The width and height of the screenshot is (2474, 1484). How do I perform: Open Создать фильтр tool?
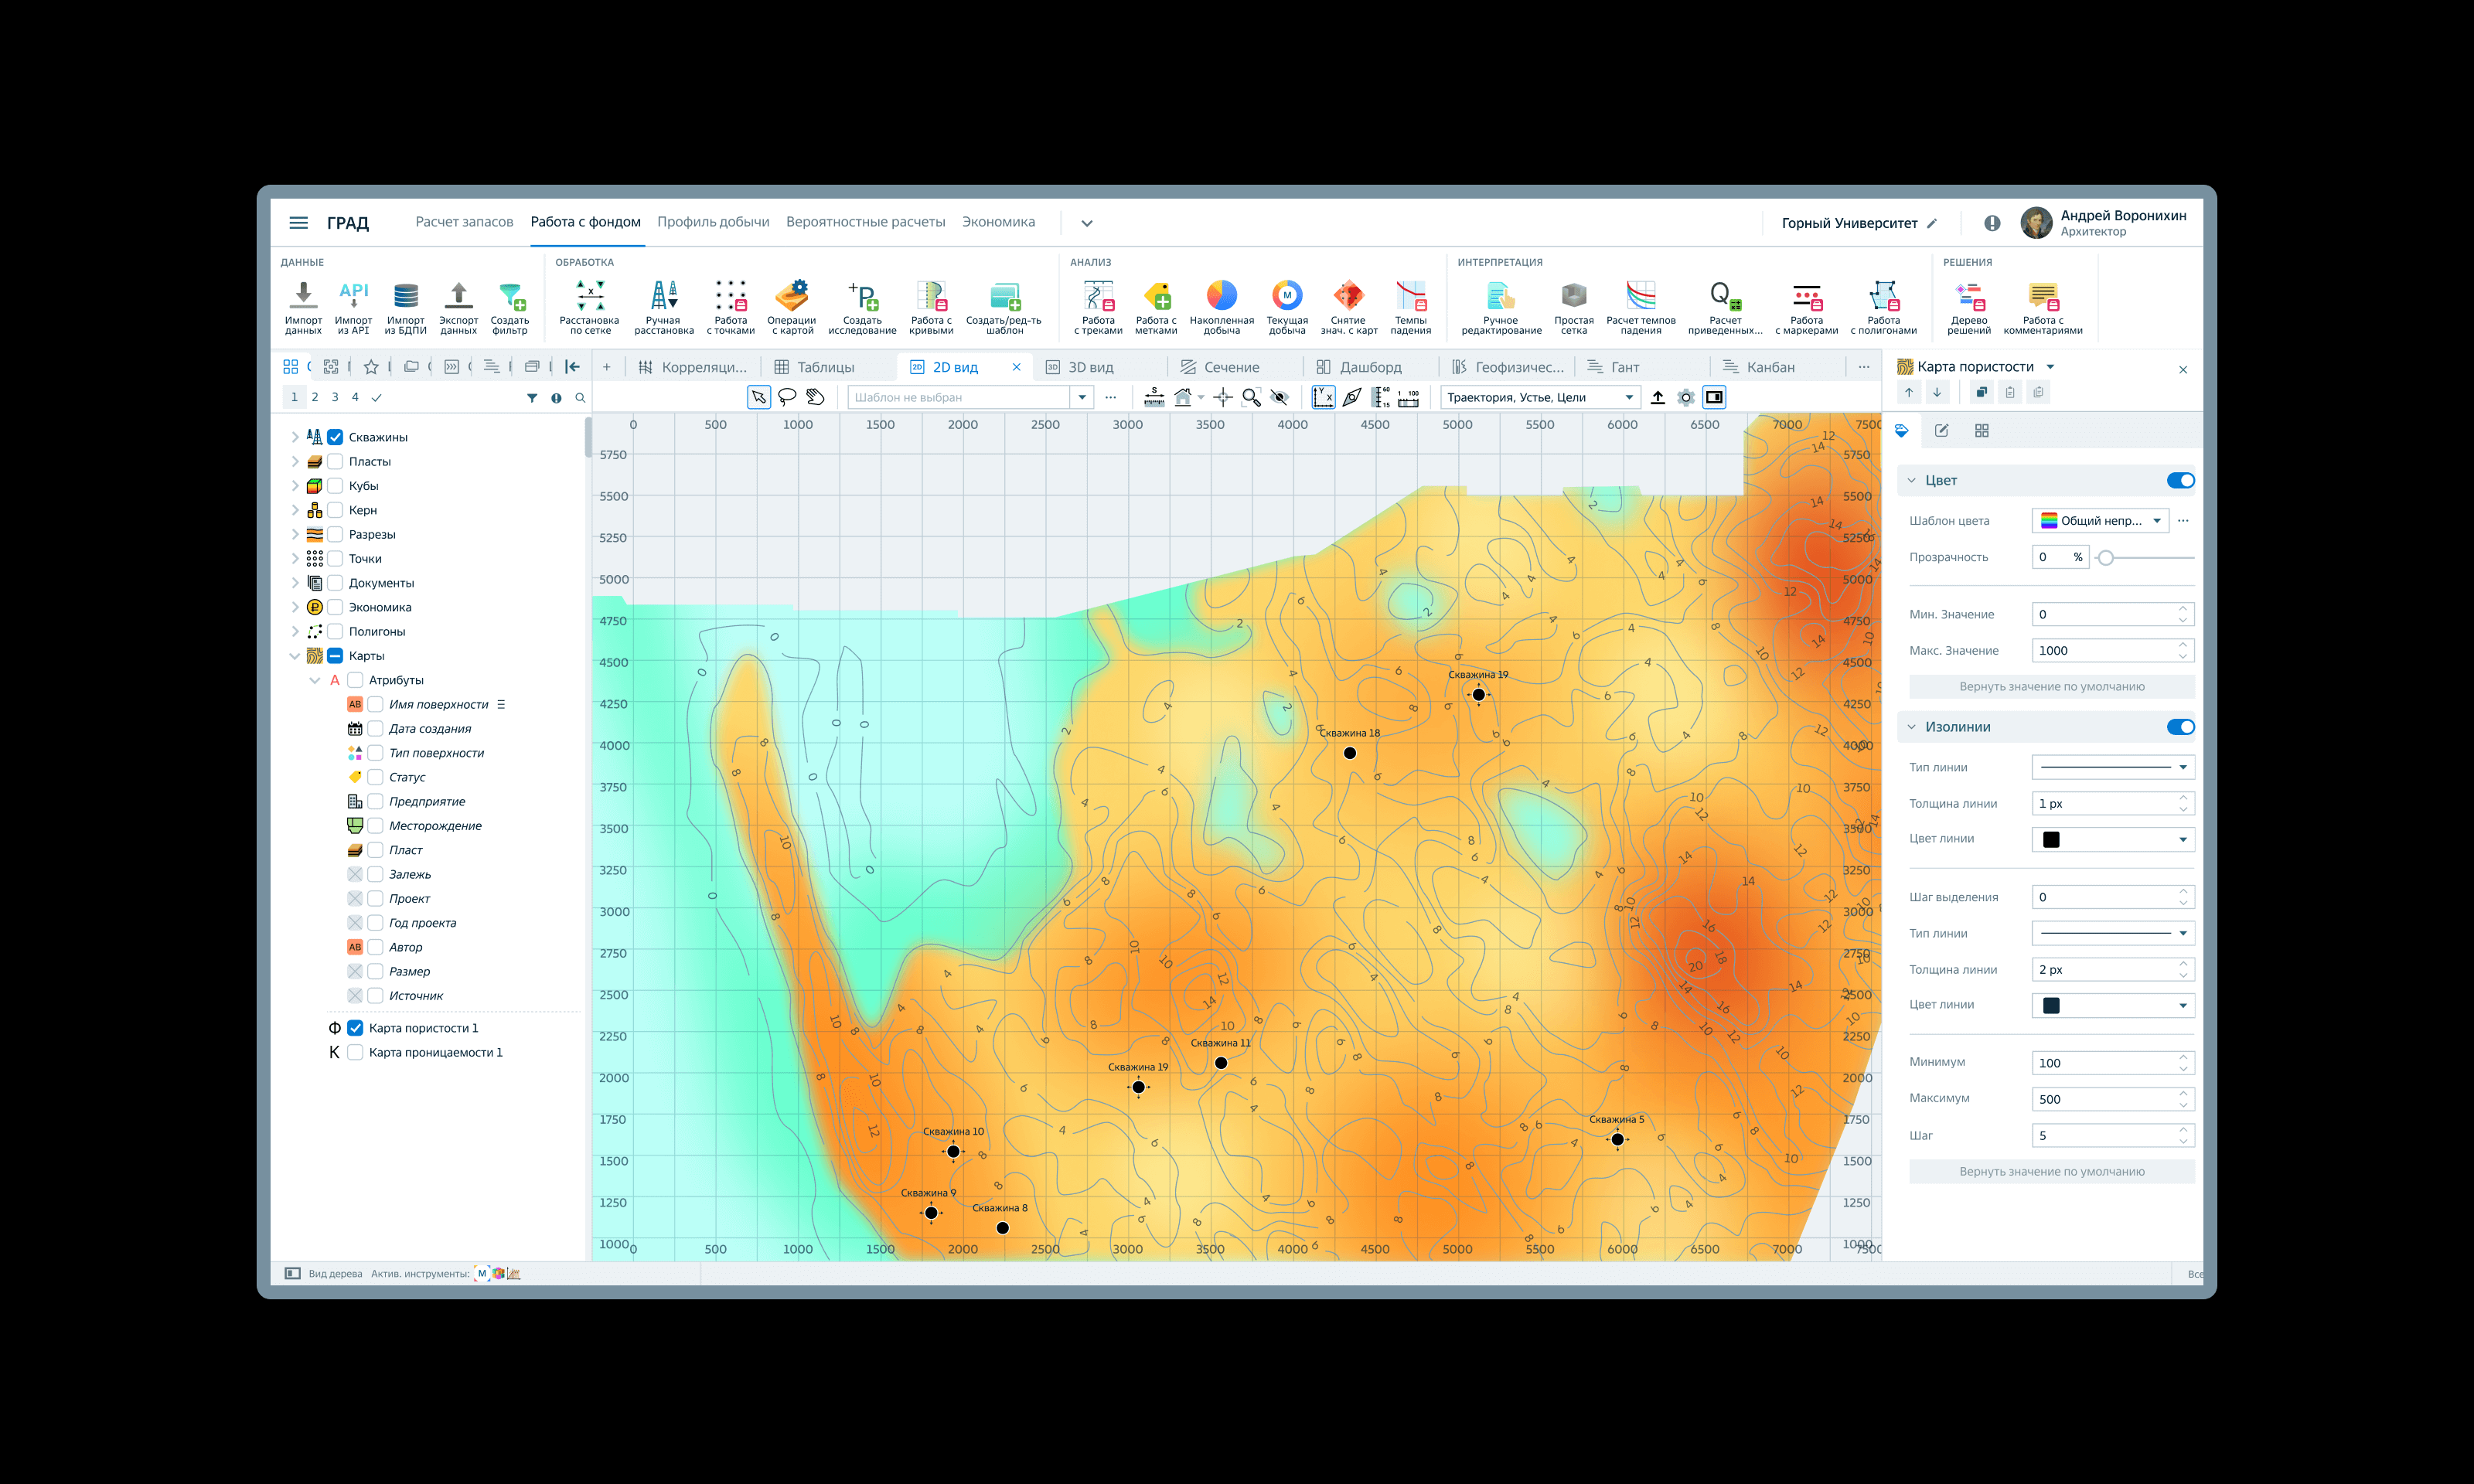510,297
